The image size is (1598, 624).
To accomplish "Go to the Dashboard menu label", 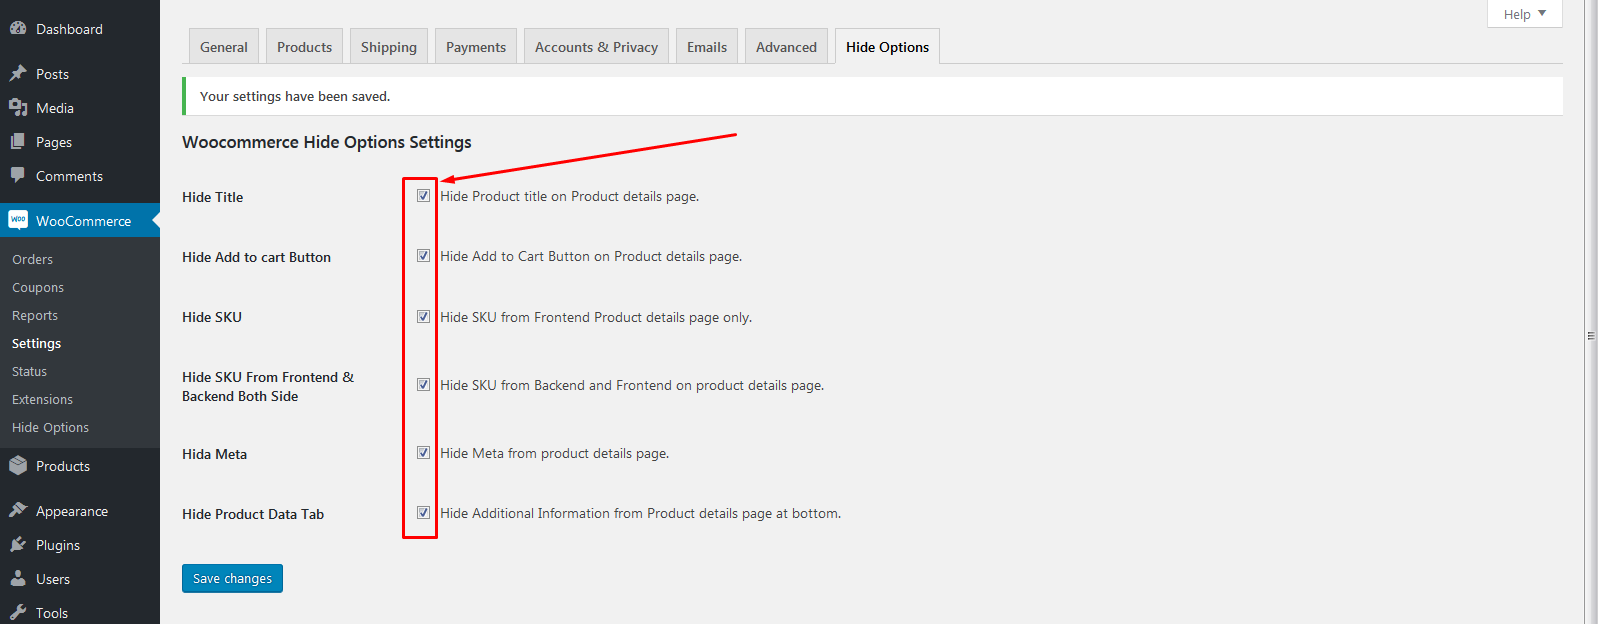I will coord(69,29).
